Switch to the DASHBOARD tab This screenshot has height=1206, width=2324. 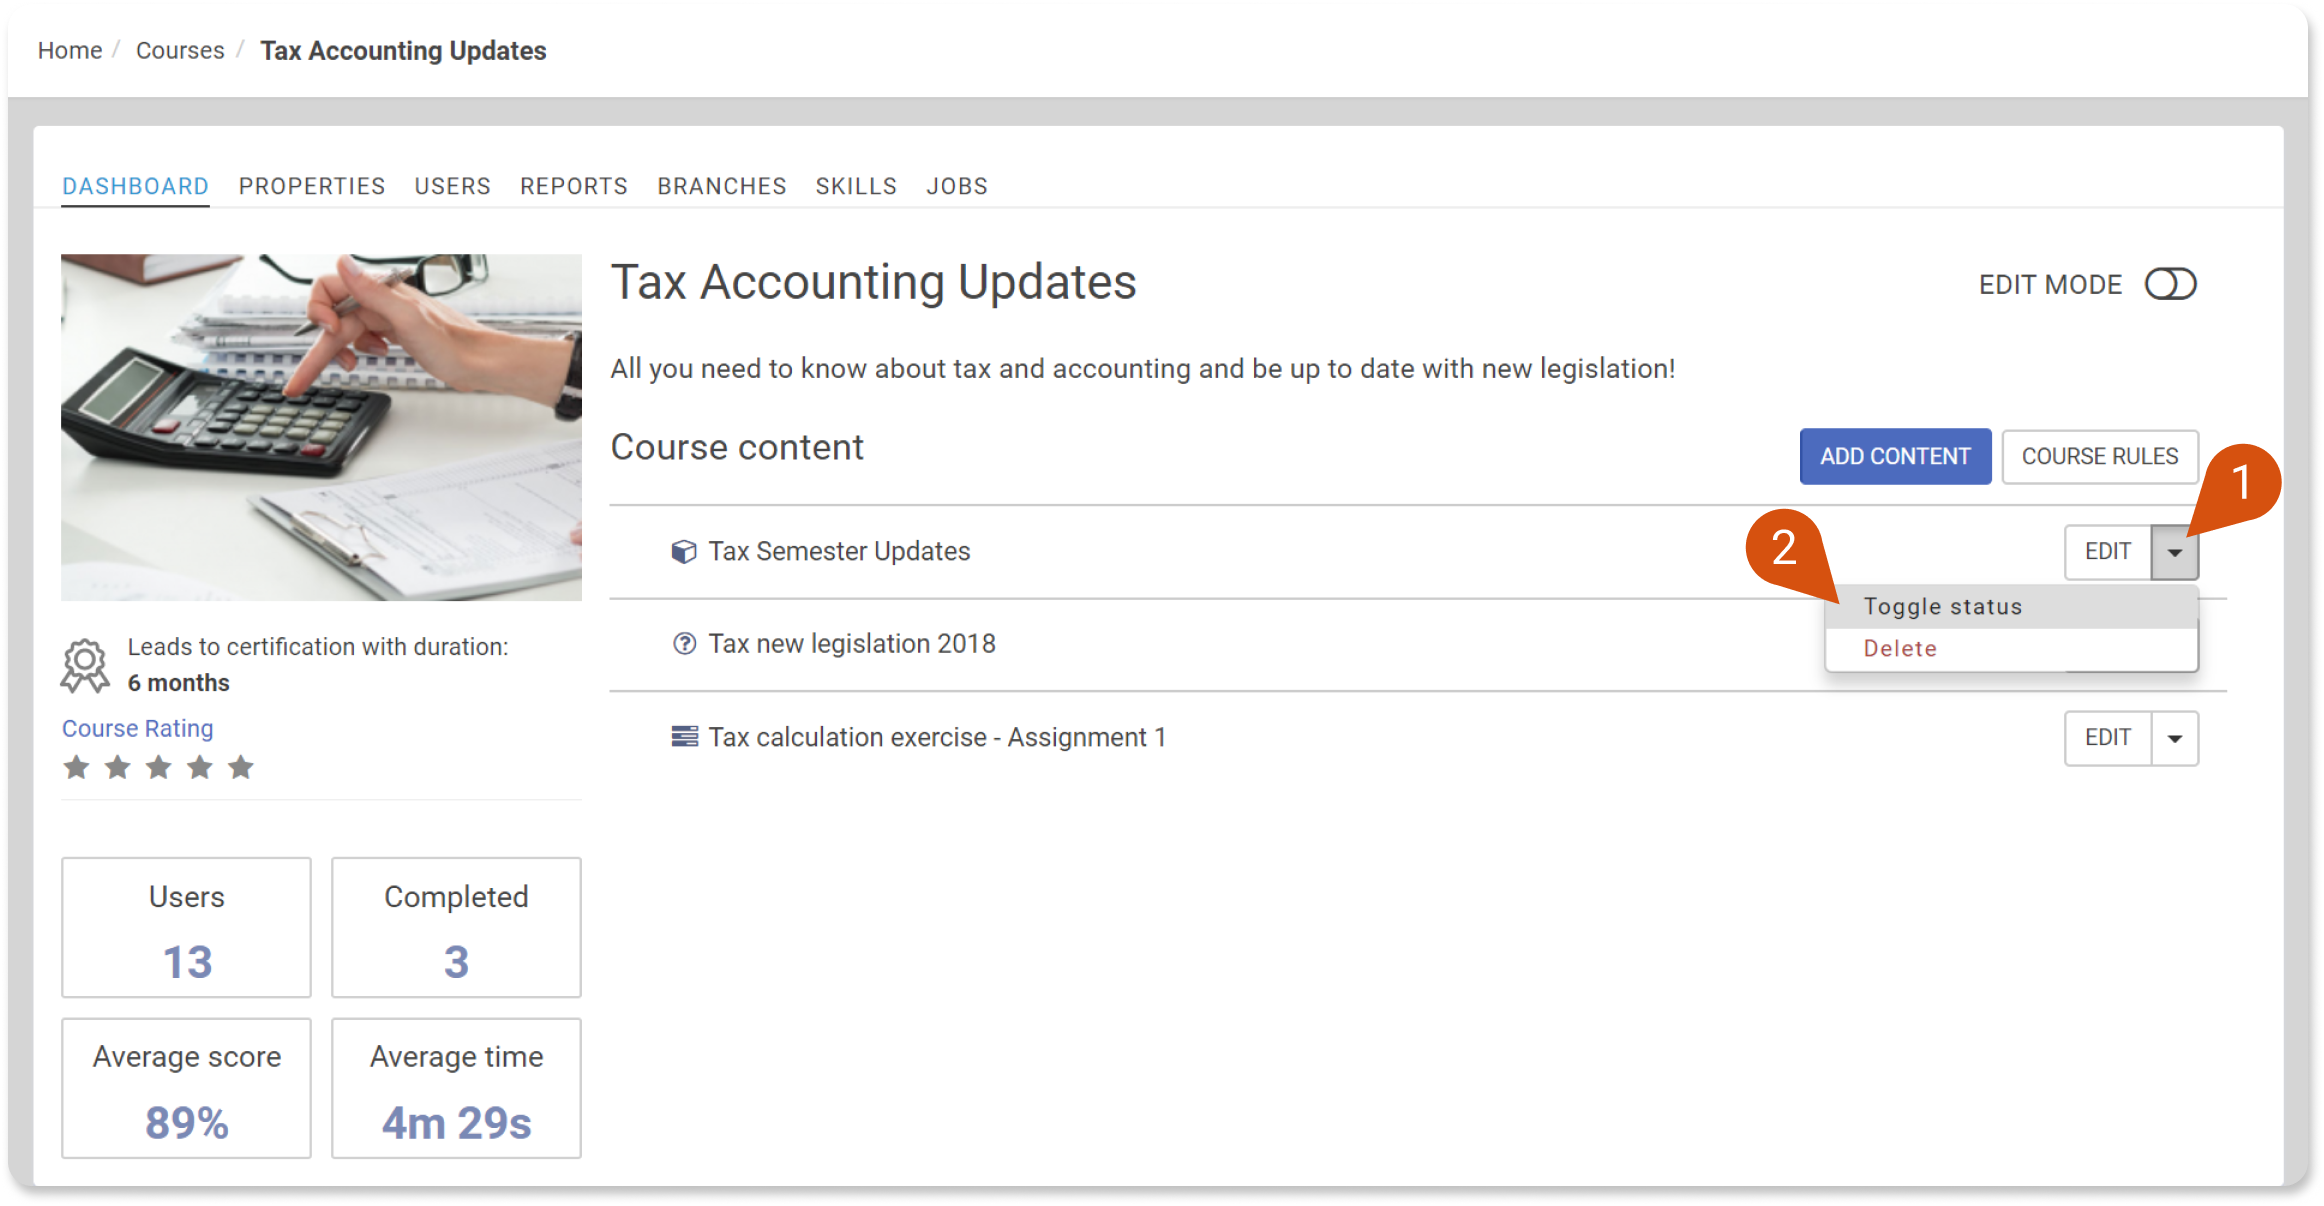[x=135, y=186]
